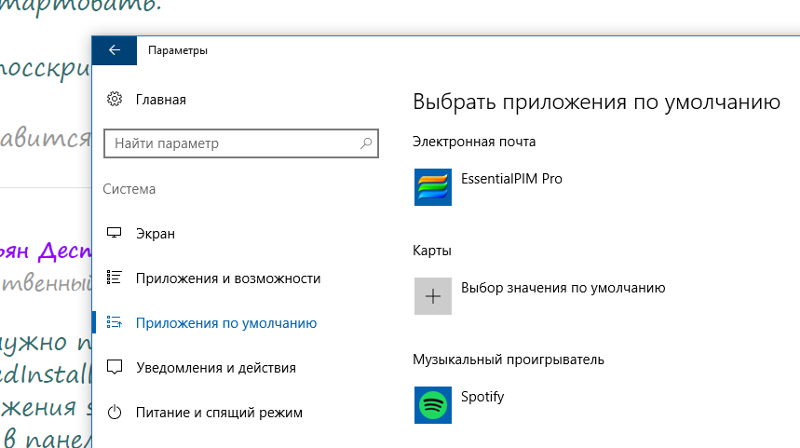The width and height of the screenshot is (800, 448).
Task: Select Приложения по умолчанию section
Action: tap(226, 323)
